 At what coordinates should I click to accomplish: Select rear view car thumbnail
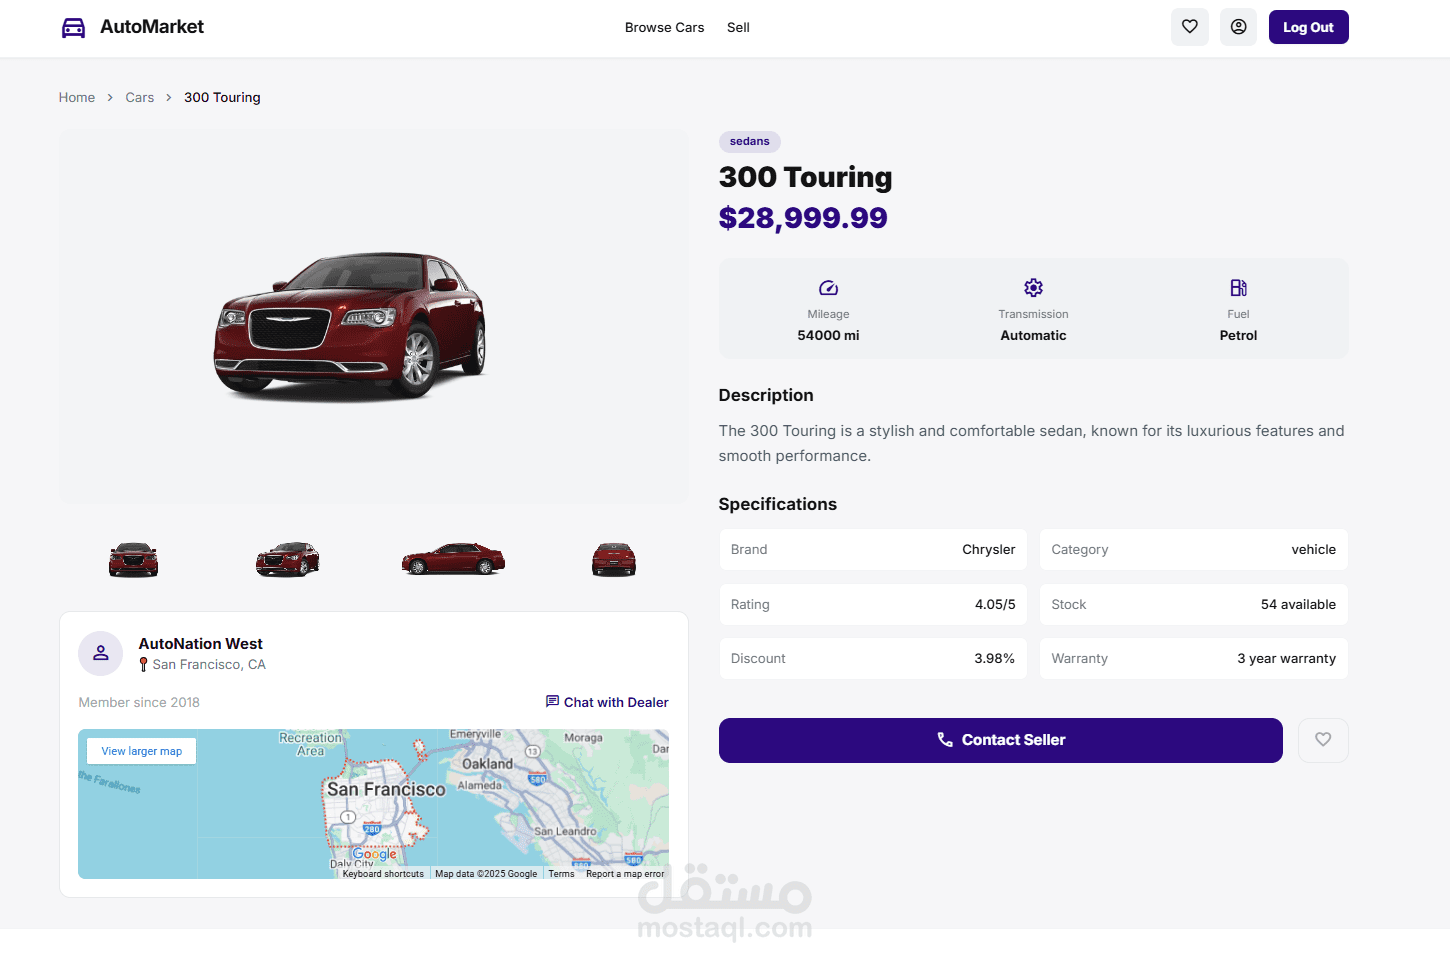(614, 560)
